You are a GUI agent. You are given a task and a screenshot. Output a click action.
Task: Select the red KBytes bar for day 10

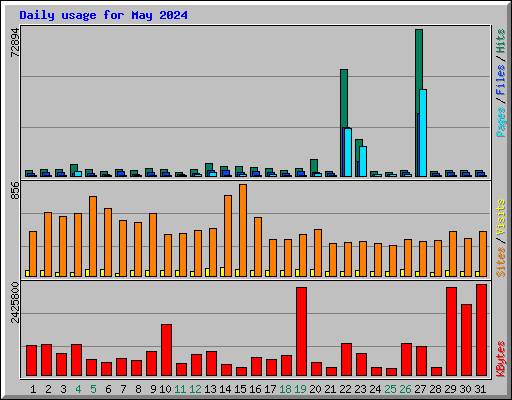pyautogui.click(x=166, y=350)
